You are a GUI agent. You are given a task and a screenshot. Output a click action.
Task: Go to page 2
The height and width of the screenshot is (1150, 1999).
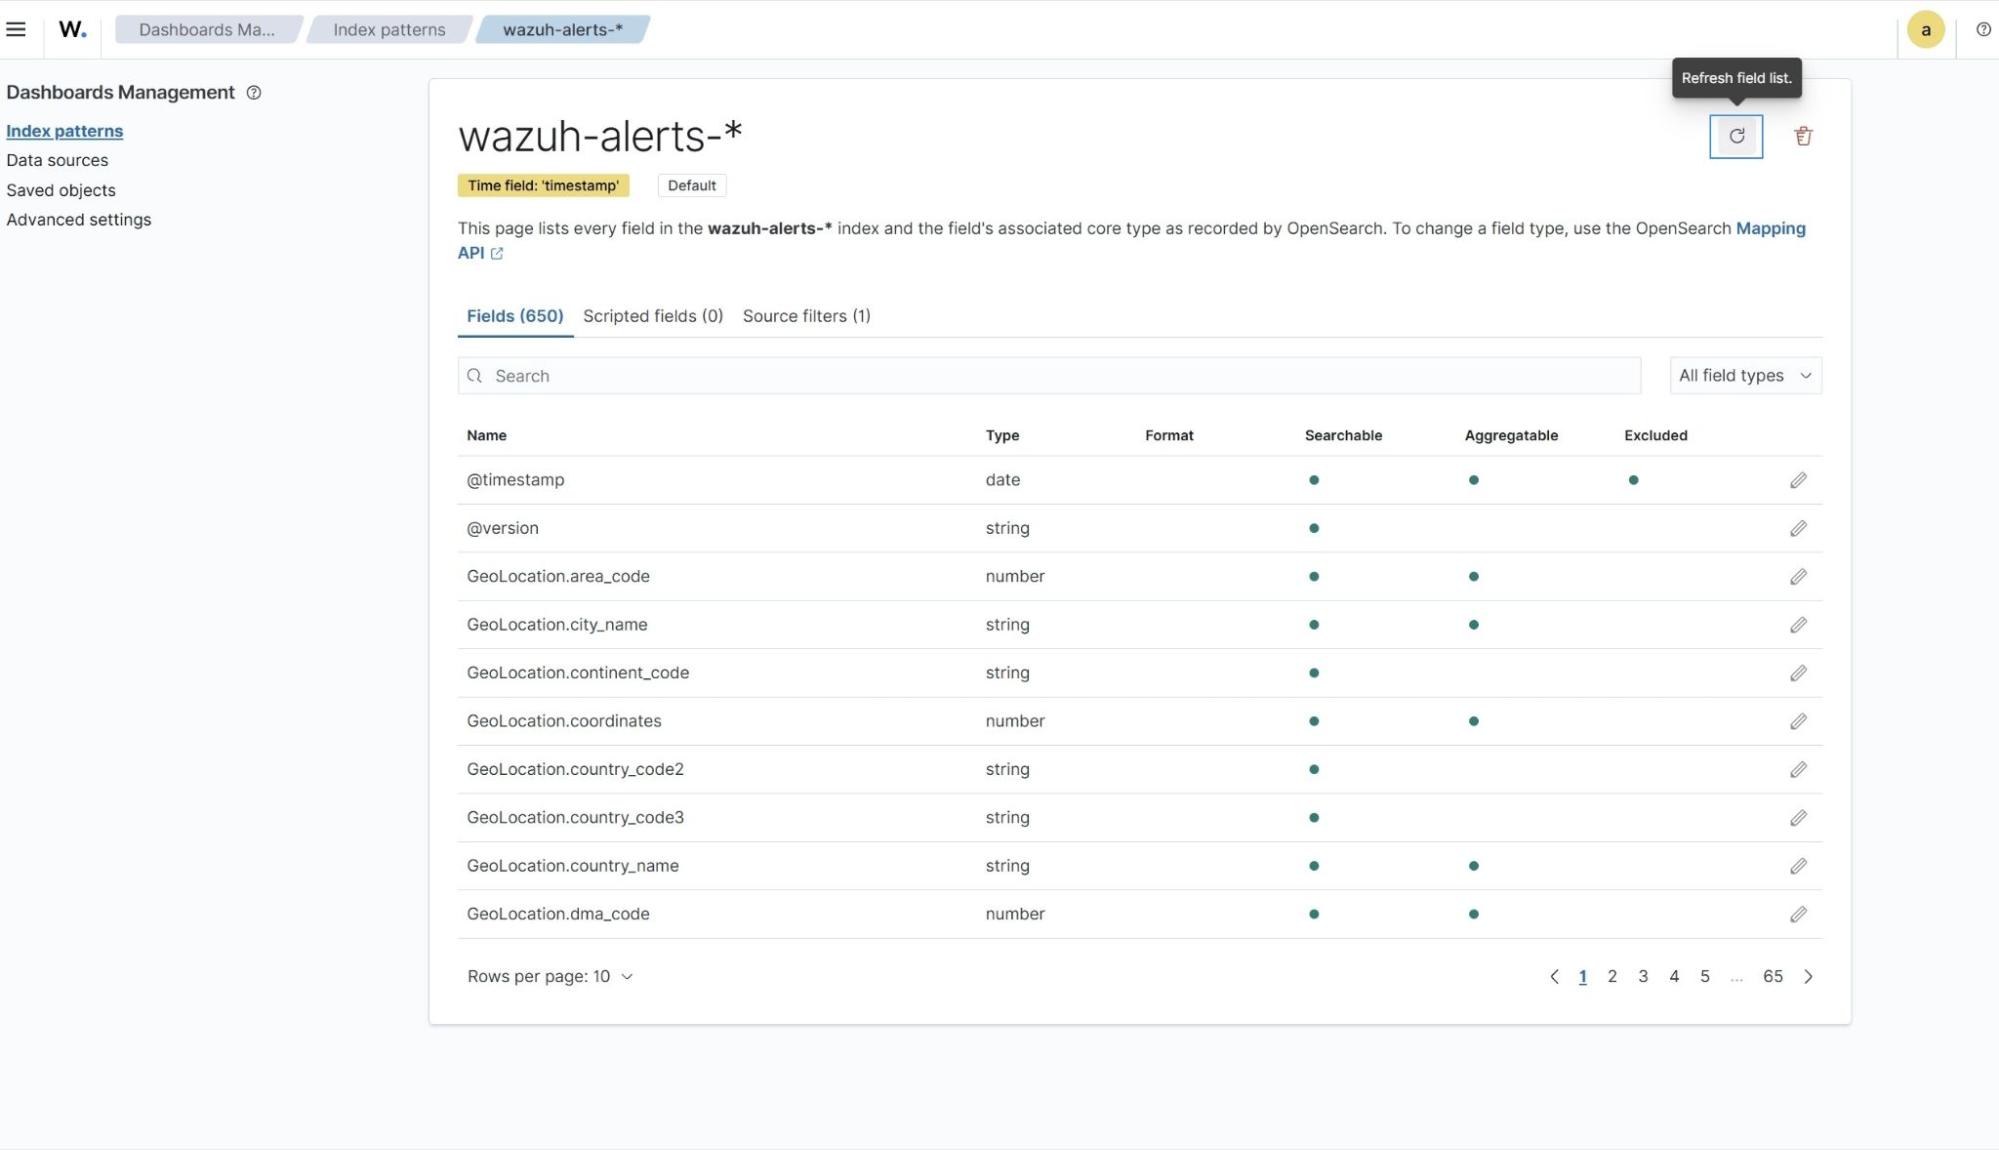pyautogui.click(x=1612, y=976)
